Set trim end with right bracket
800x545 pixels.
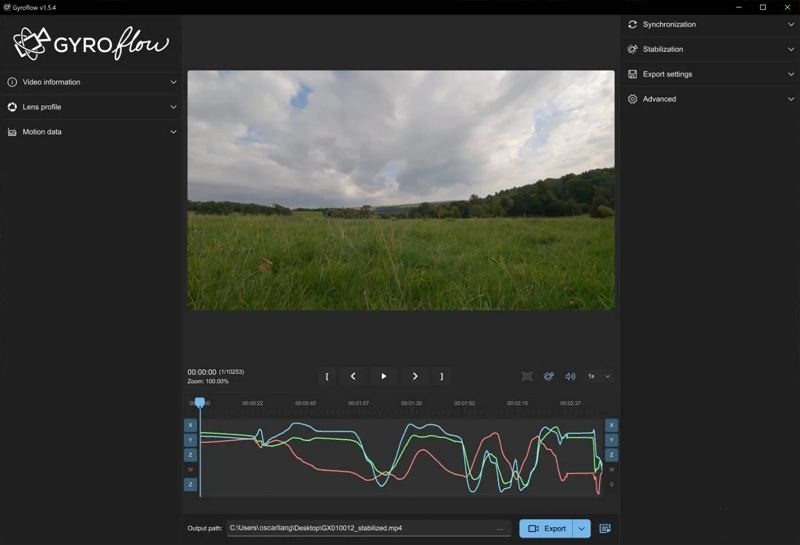coord(441,377)
